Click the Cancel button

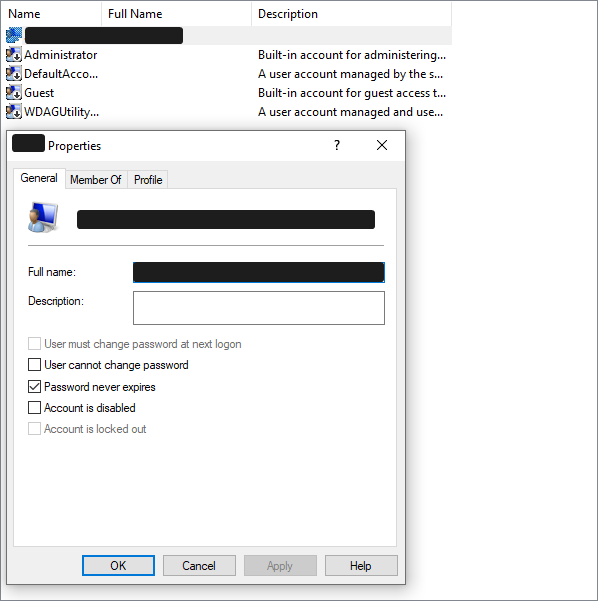click(199, 566)
